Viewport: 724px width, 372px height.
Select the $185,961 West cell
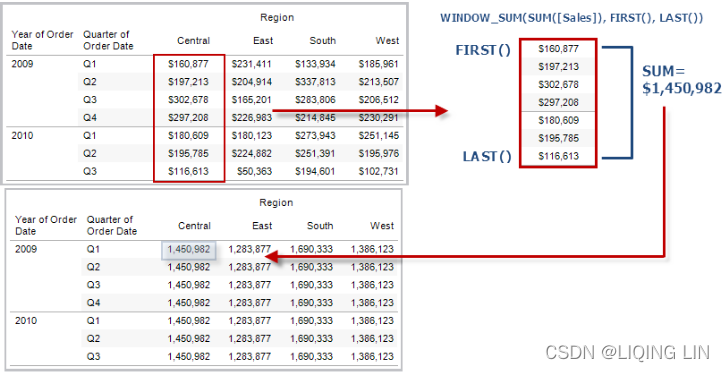pos(378,64)
